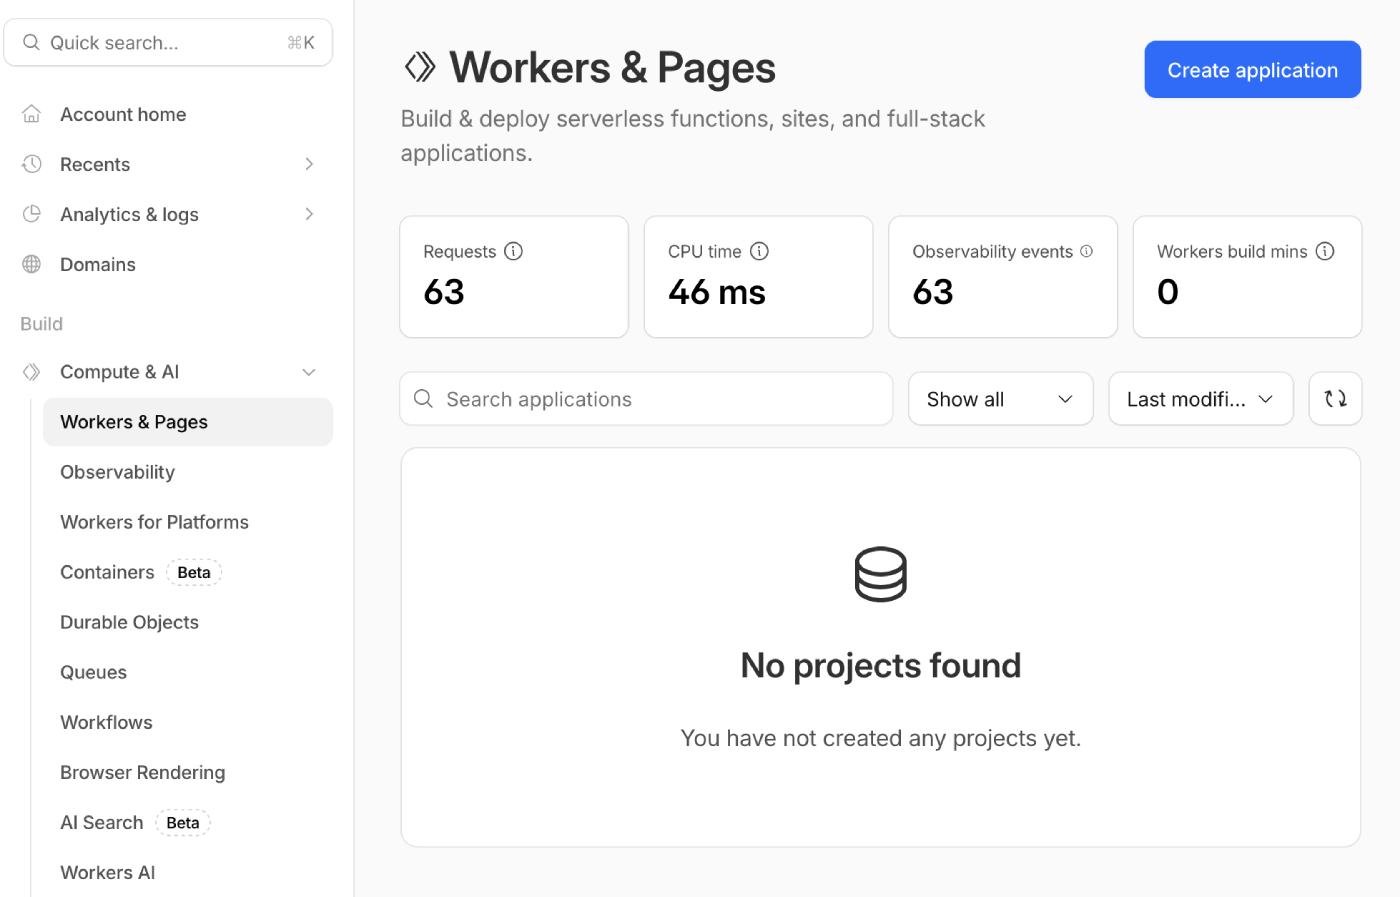Switch to the Observability section
Viewport: 1400px width, 897px height.
[117, 471]
